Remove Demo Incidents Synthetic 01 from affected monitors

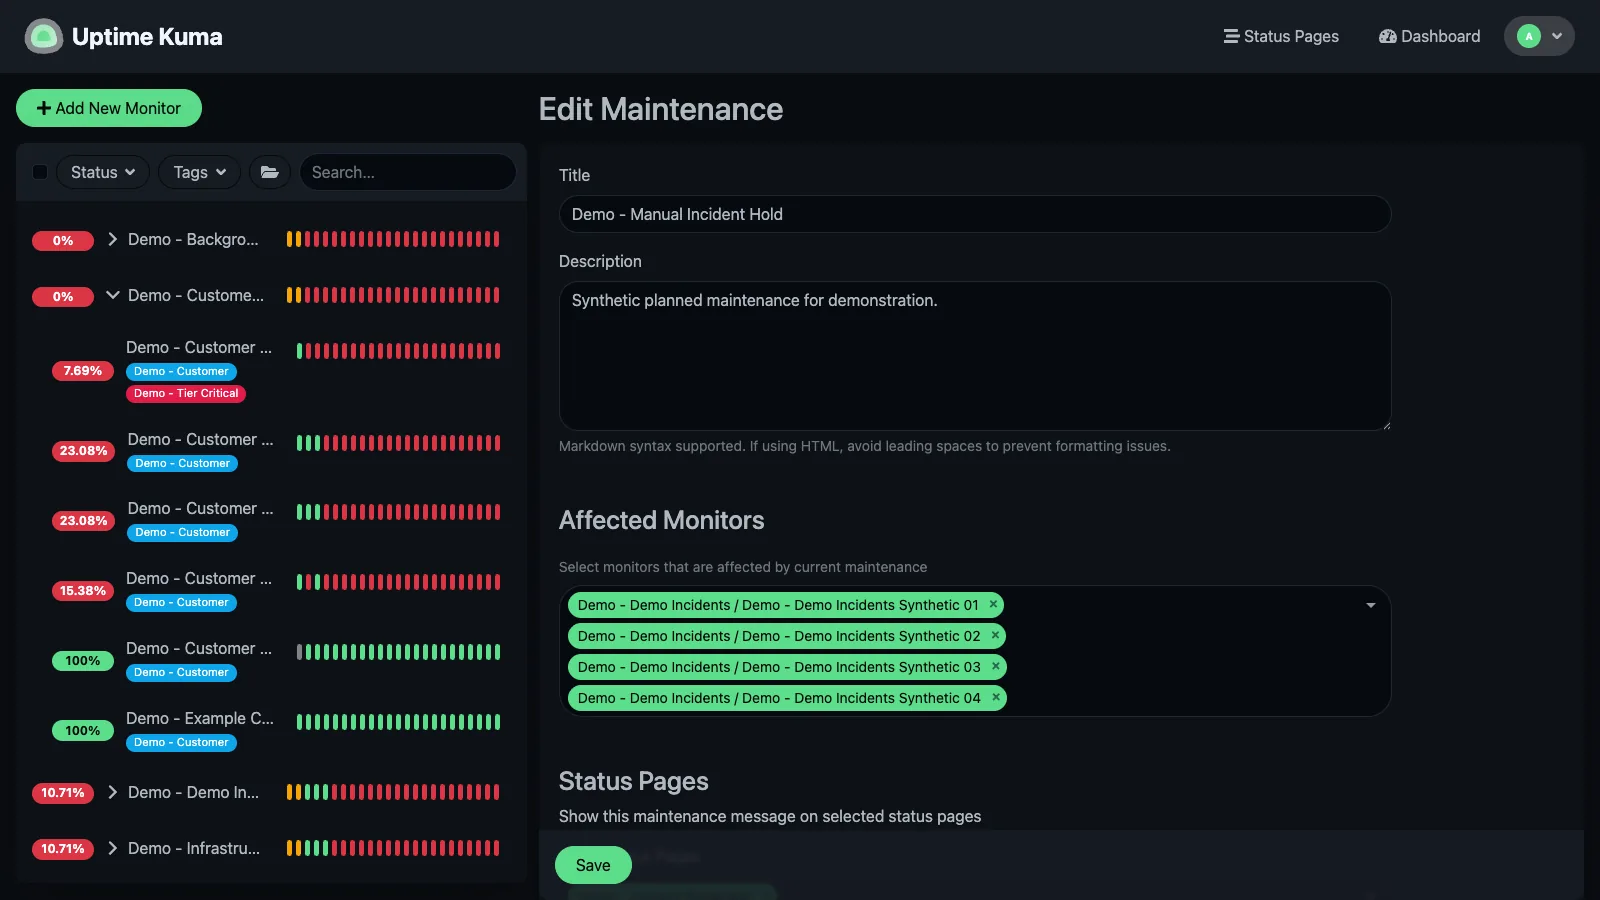(993, 604)
